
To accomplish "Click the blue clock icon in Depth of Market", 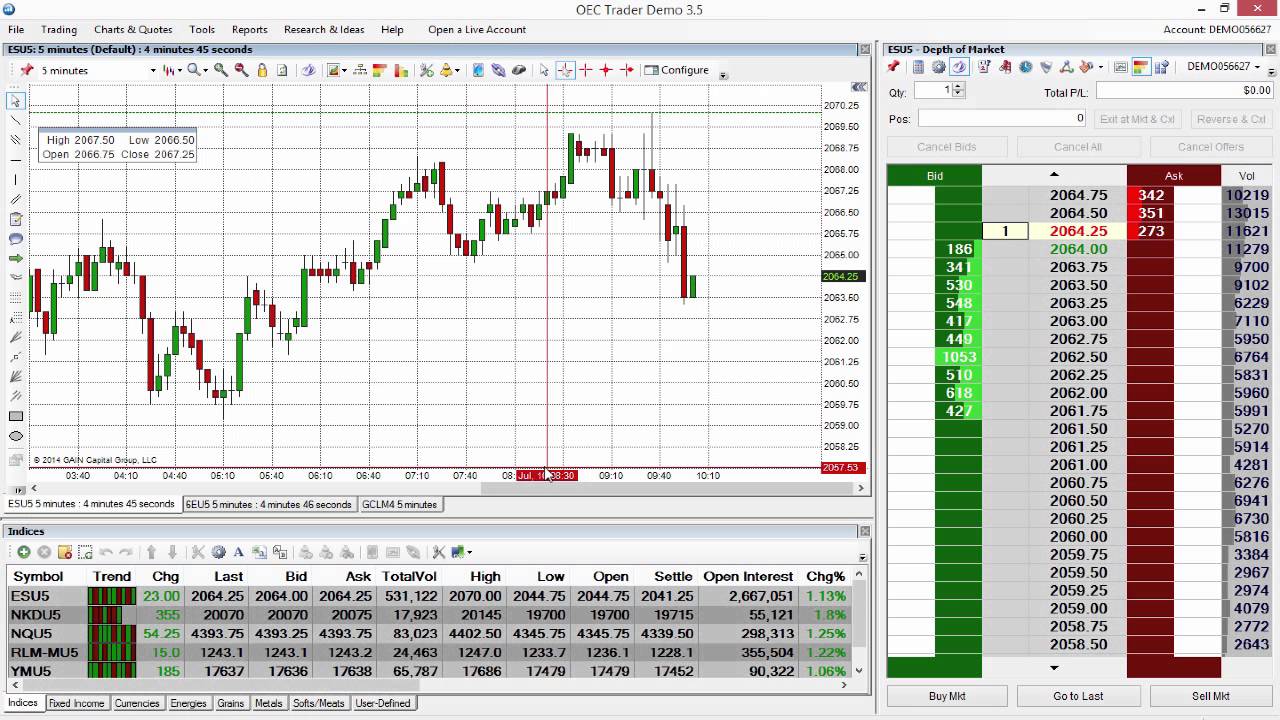I will [1025, 67].
